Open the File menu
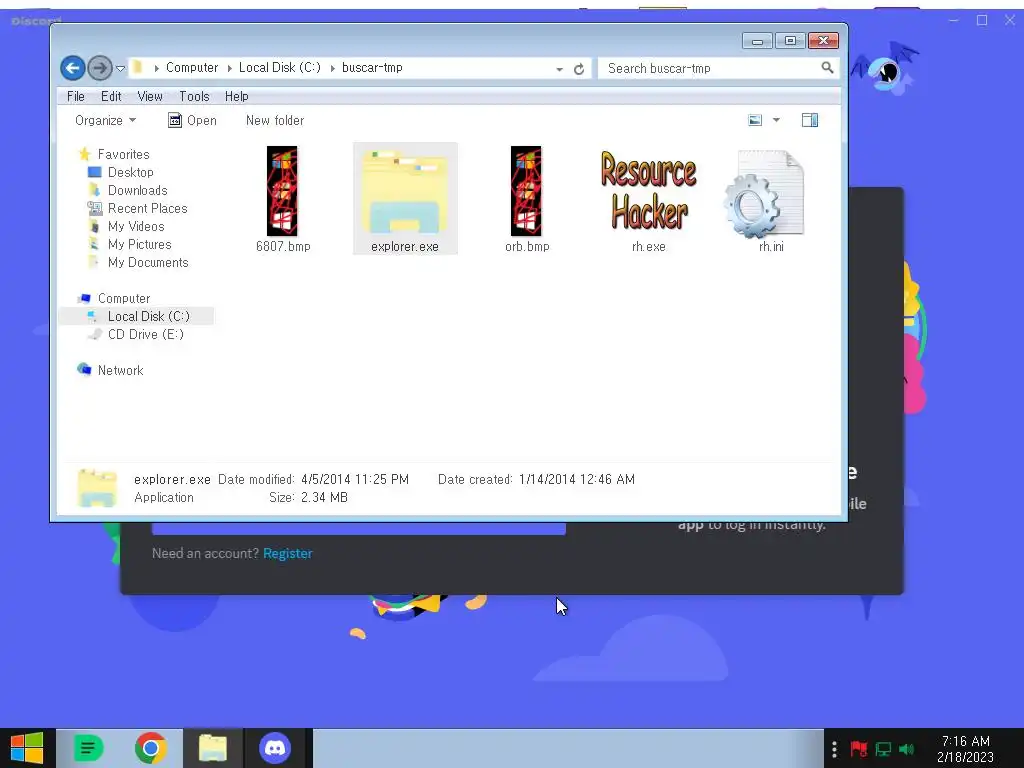Viewport: 1024px width, 768px height. pos(76,96)
